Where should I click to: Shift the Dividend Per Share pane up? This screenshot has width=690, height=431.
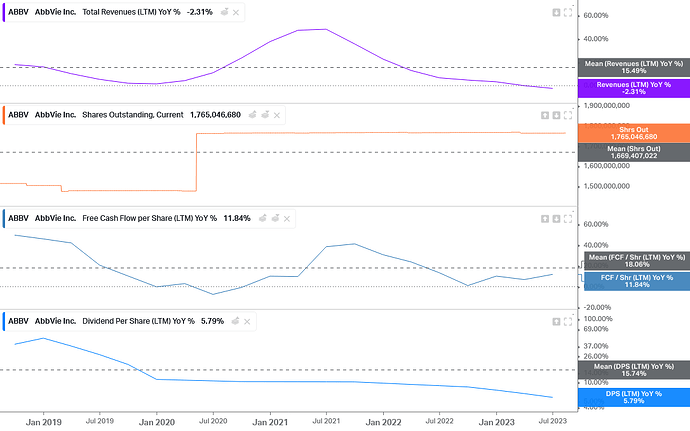[556, 322]
